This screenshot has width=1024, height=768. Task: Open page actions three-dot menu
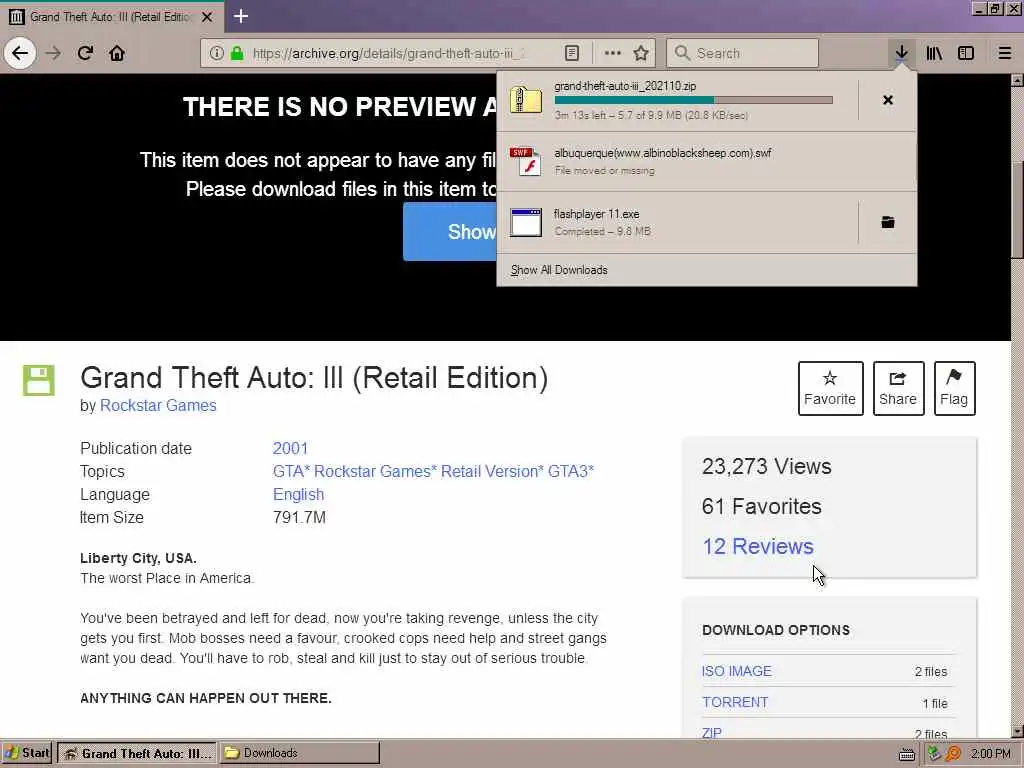pos(613,53)
